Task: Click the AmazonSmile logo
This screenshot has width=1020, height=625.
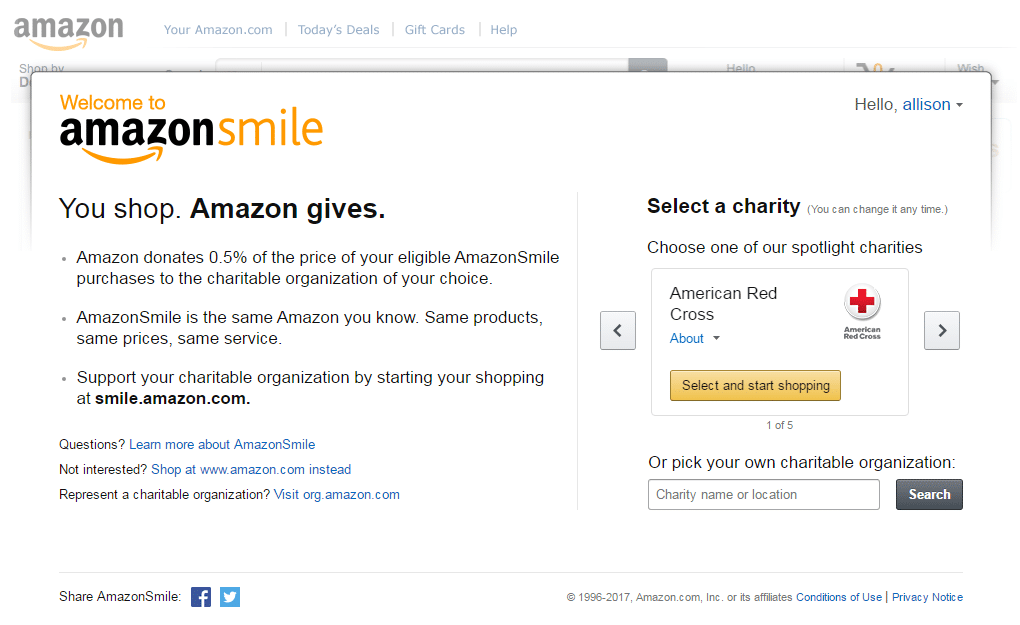Action: point(191,129)
